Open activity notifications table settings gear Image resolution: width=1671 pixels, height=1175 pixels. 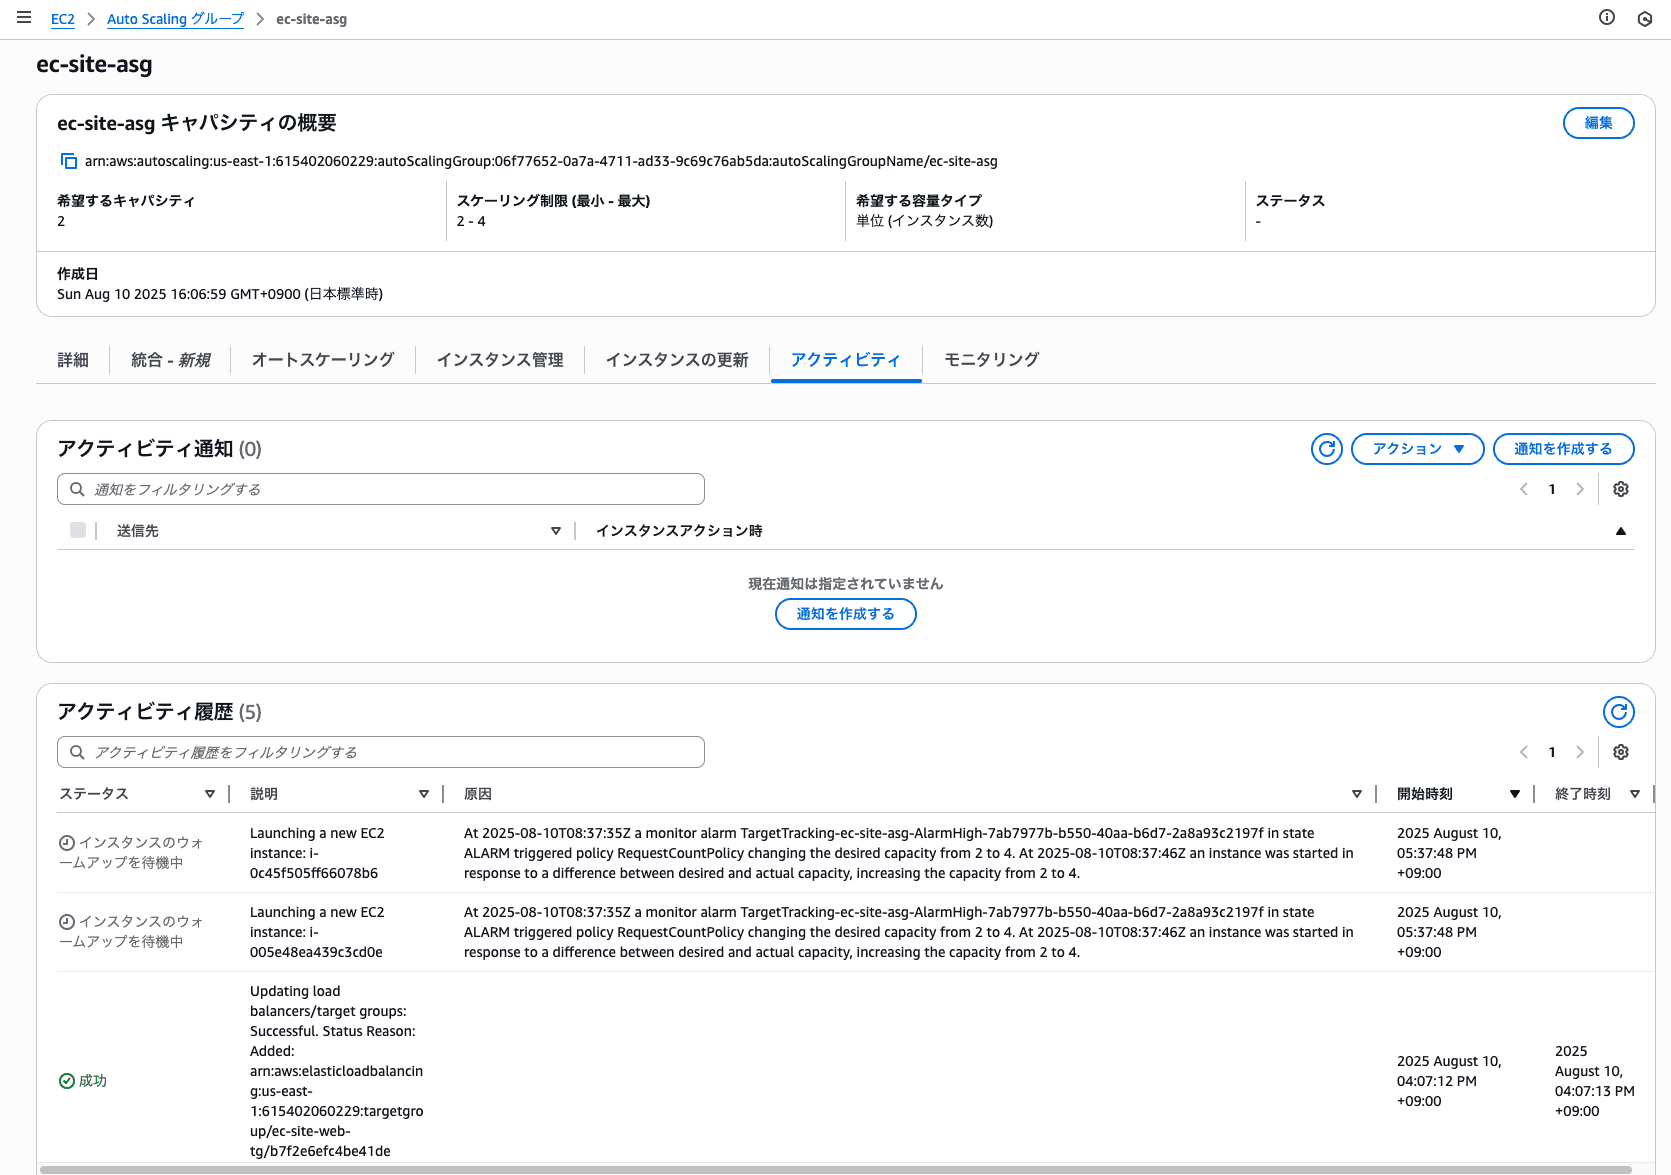point(1621,489)
